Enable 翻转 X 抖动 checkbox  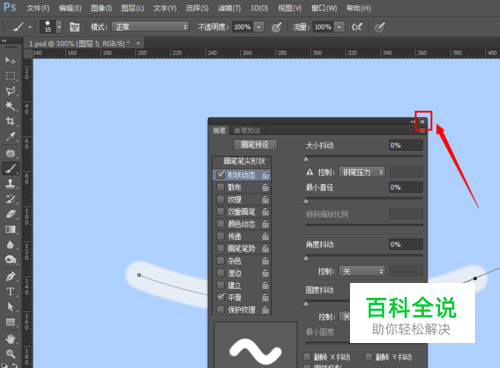point(307,357)
